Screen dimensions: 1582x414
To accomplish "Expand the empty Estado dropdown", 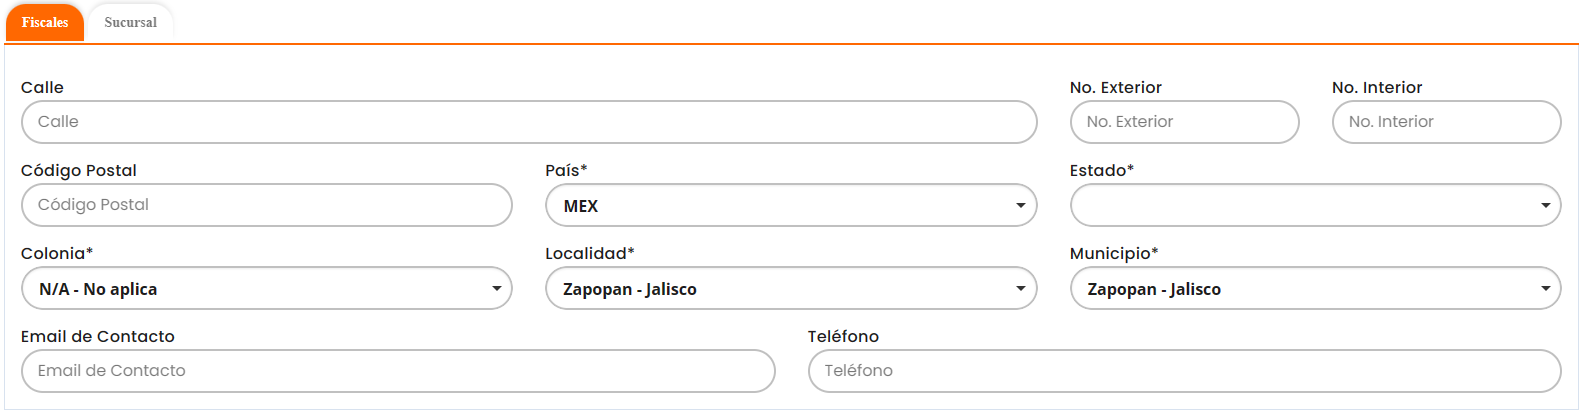I will coord(1315,205).
